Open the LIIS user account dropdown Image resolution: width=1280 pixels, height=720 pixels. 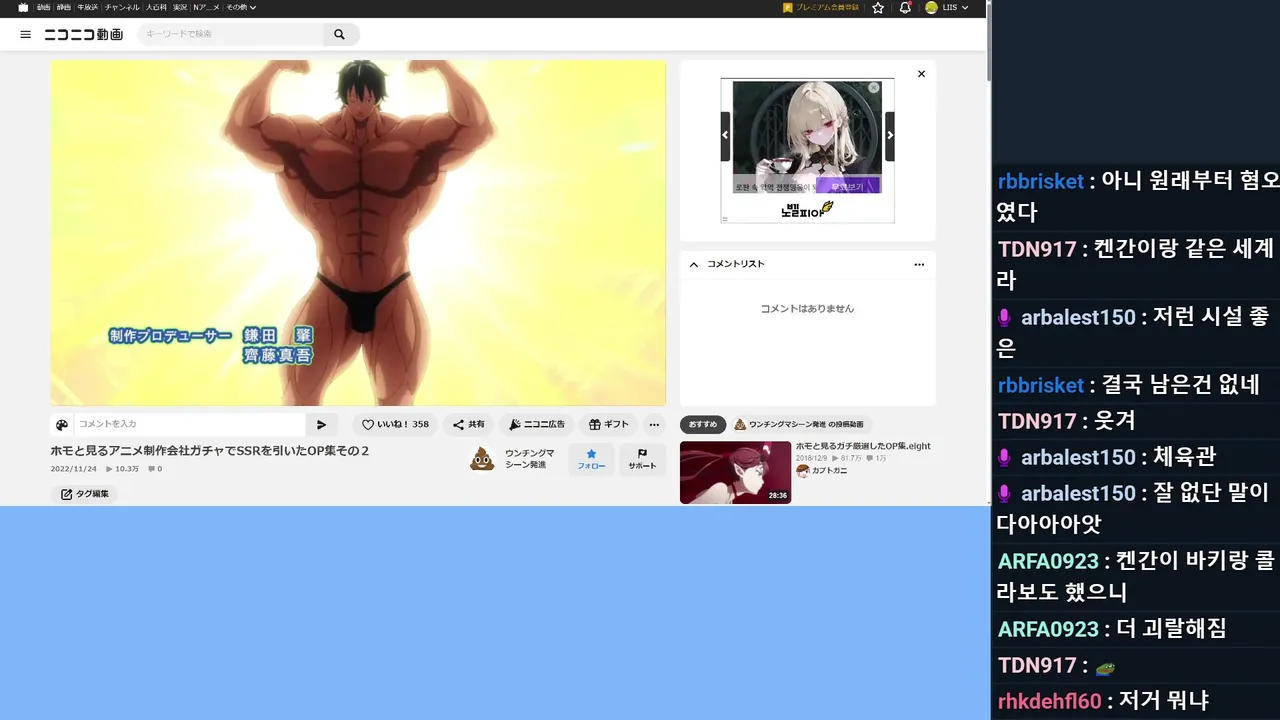point(948,7)
